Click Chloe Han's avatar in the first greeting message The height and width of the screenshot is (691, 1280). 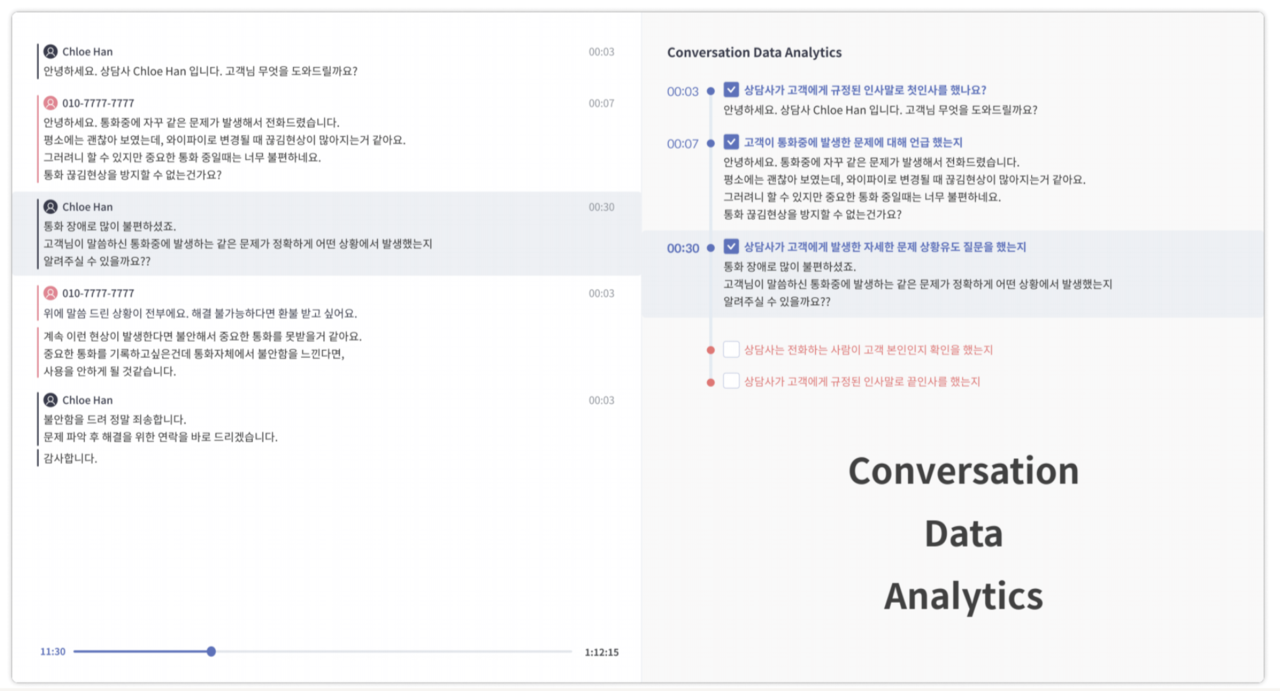(x=50, y=51)
